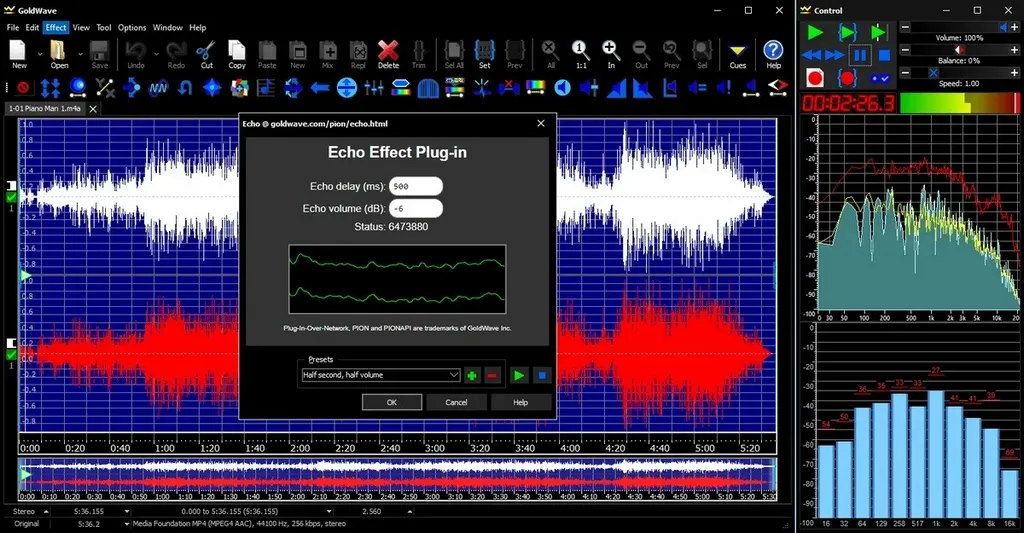Open the Presets dropdown in Echo dialog

click(x=453, y=375)
